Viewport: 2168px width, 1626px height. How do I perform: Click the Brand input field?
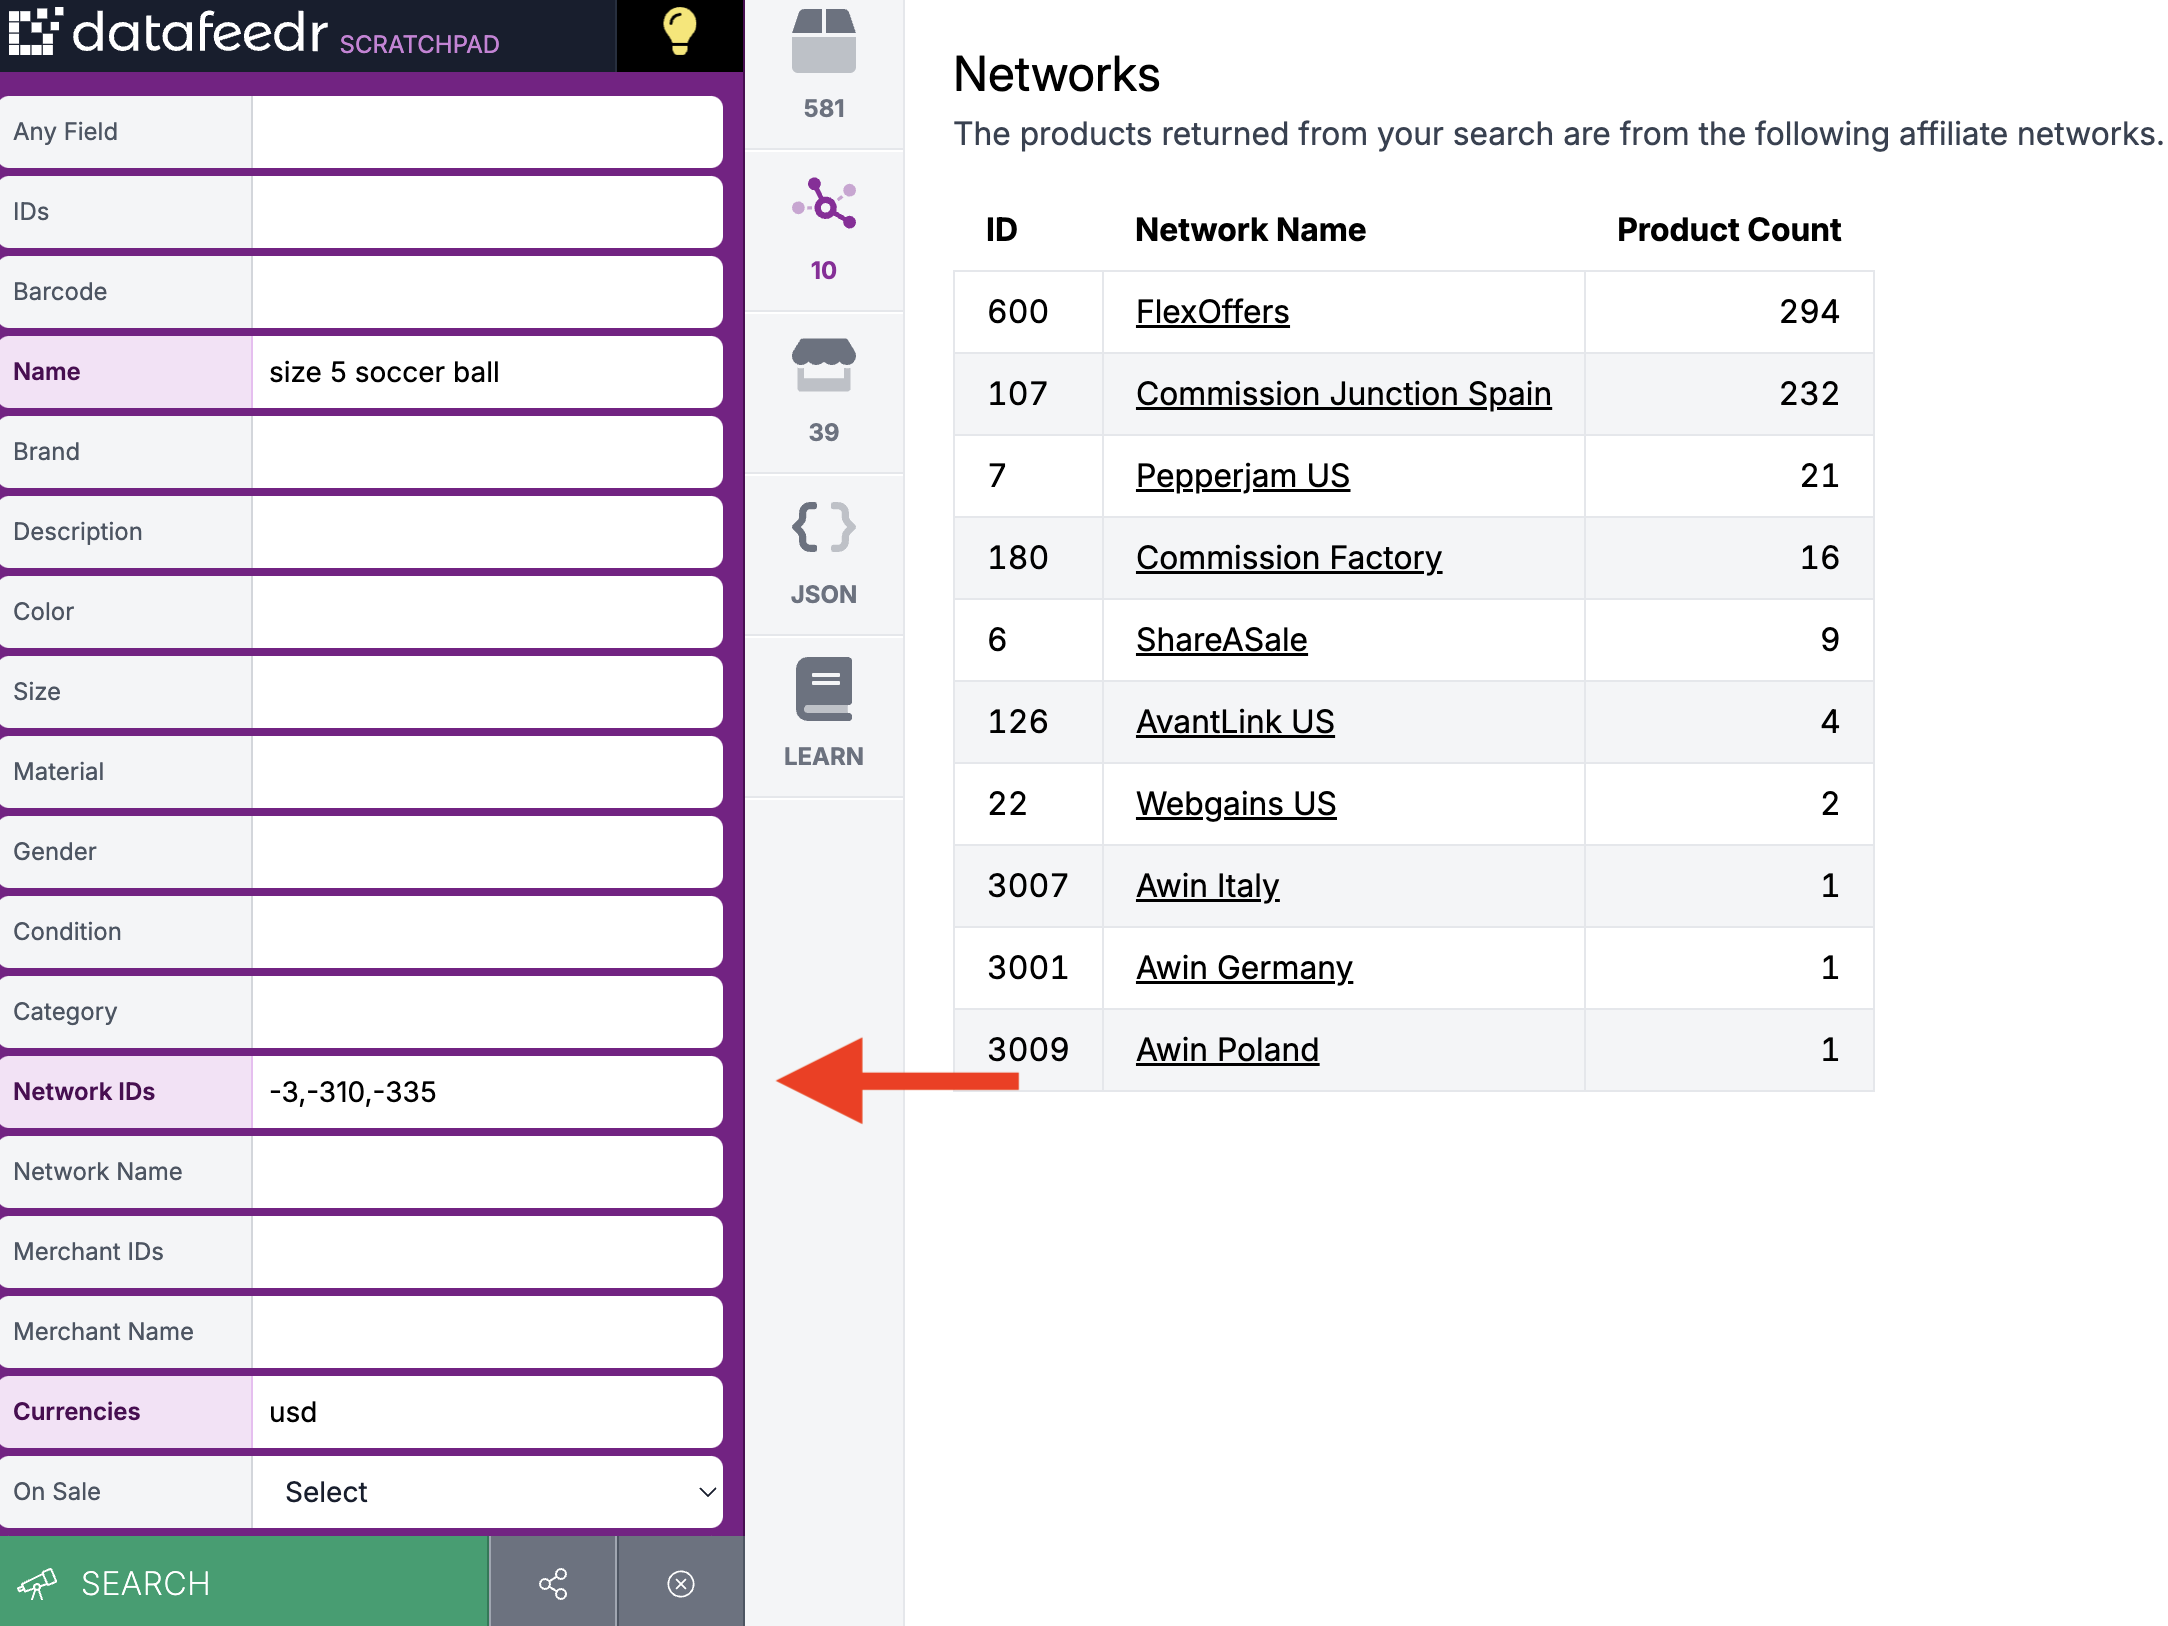point(487,452)
